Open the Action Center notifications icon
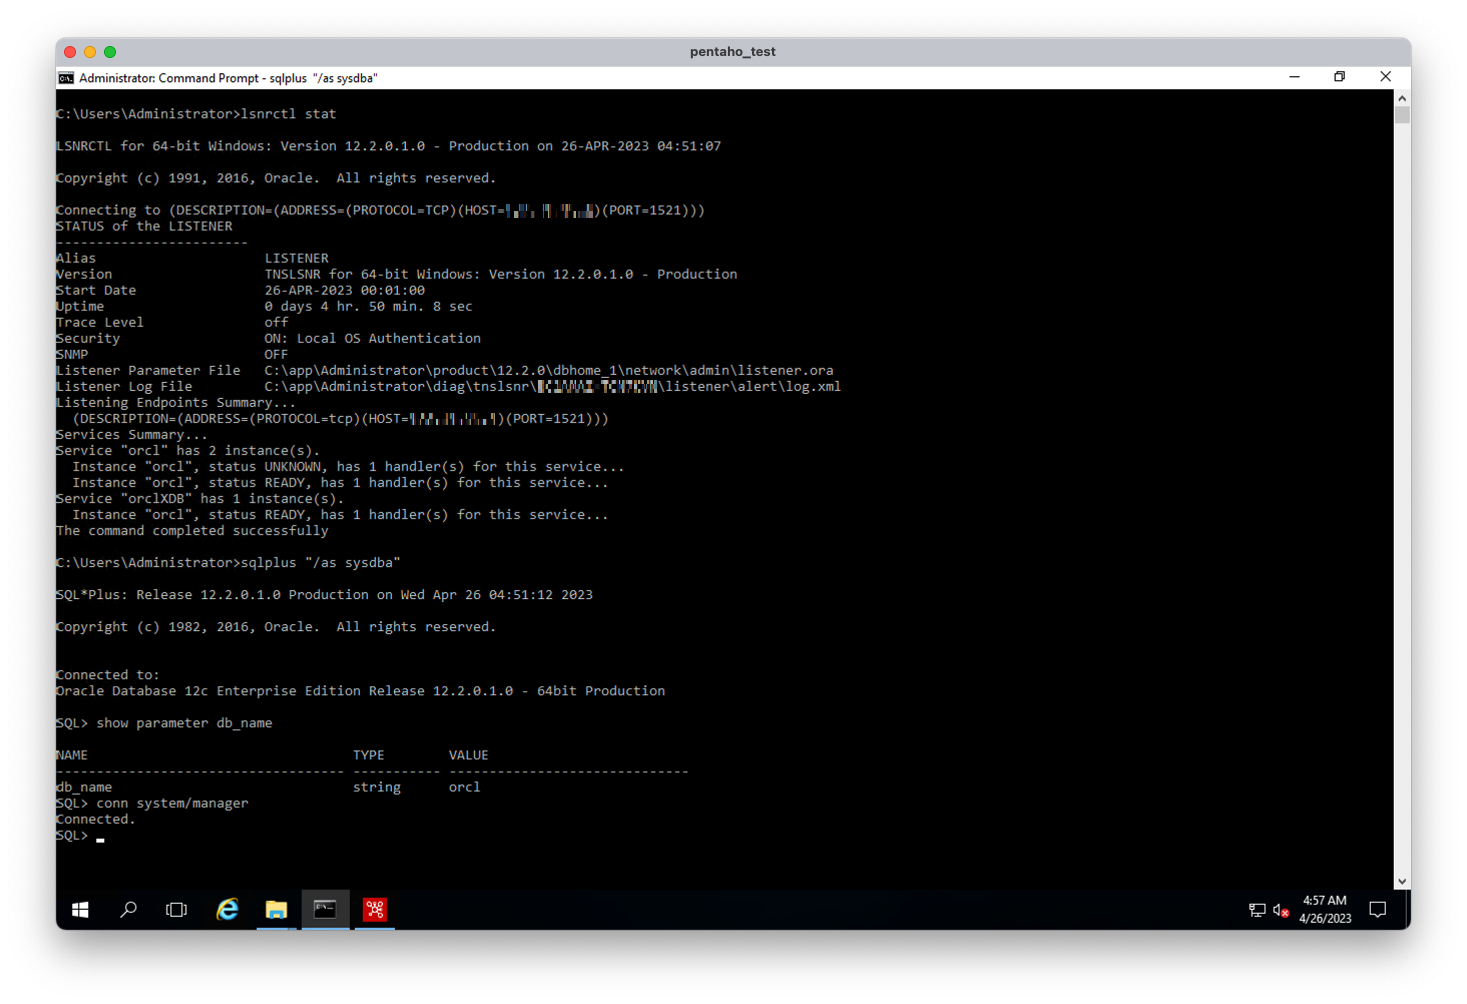The image size is (1467, 1004). (x=1377, y=909)
